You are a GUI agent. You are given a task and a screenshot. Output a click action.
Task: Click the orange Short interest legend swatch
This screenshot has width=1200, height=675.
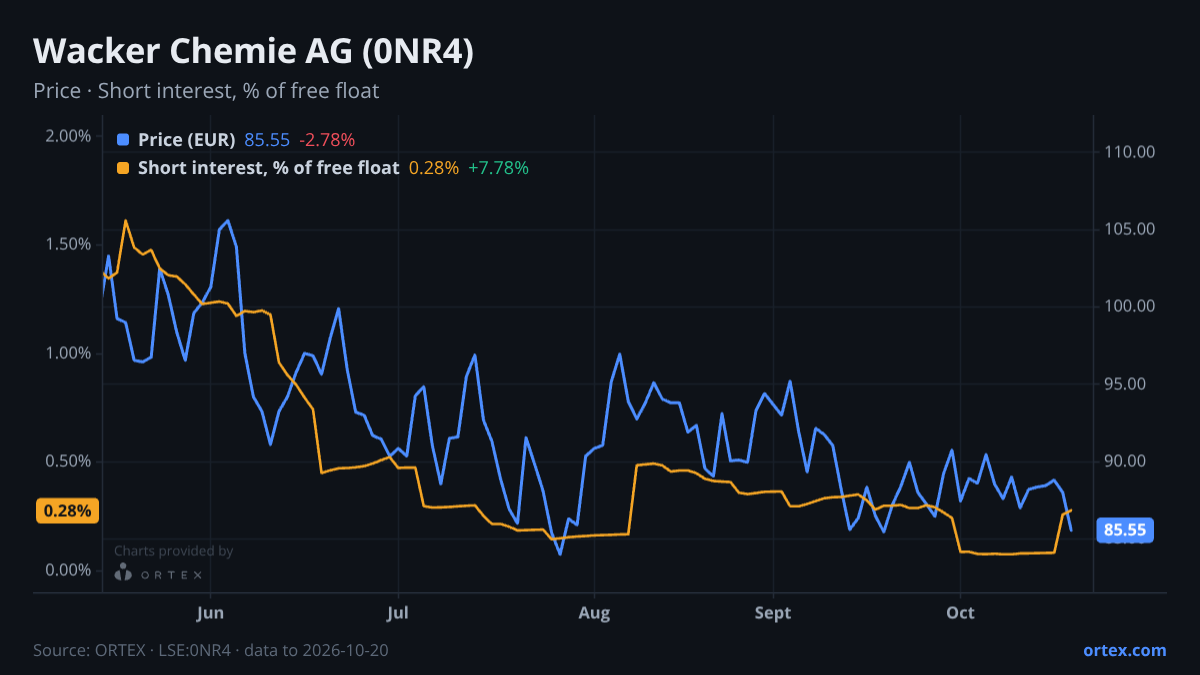pos(123,168)
